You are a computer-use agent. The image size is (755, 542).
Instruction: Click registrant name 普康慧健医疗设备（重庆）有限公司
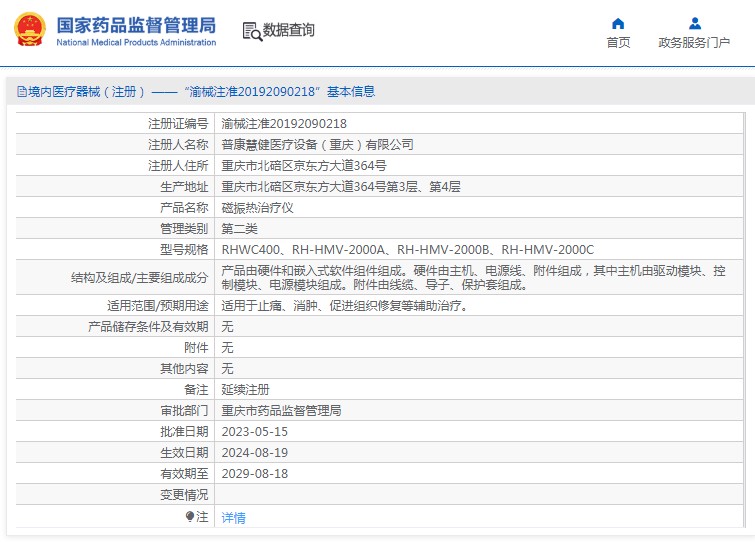click(317, 145)
